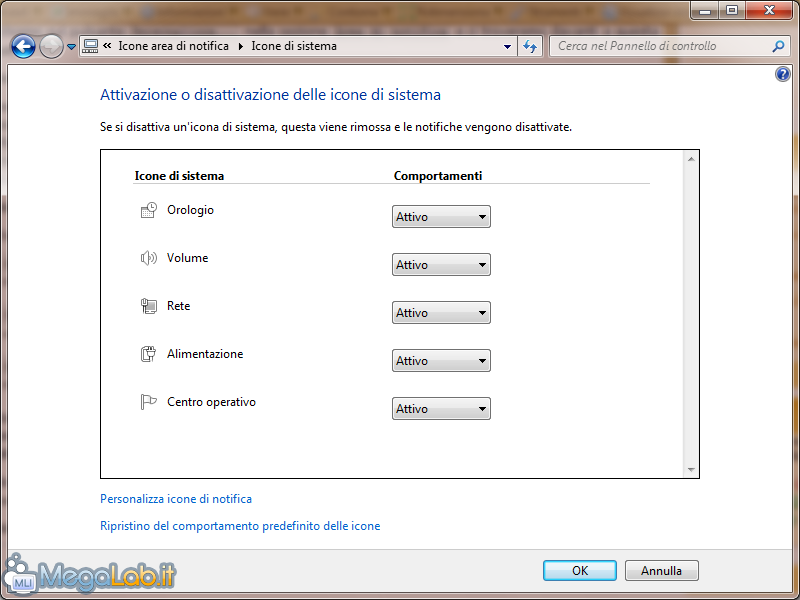Click Icone di sistema breadcrumb
Viewport: 800px width, 600px height.
point(294,46)
